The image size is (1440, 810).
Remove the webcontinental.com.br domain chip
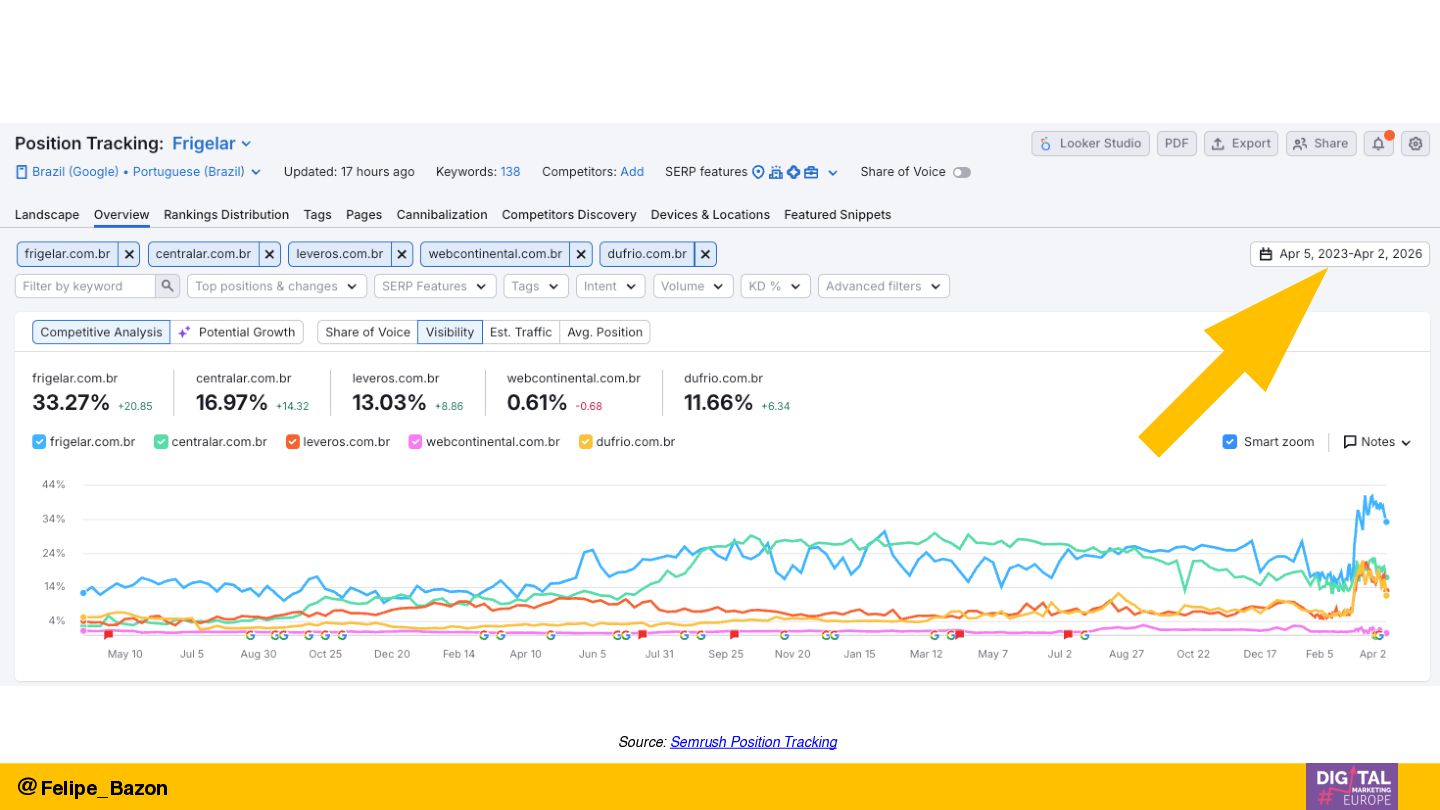pyautogui.click(x=581, y=254)
